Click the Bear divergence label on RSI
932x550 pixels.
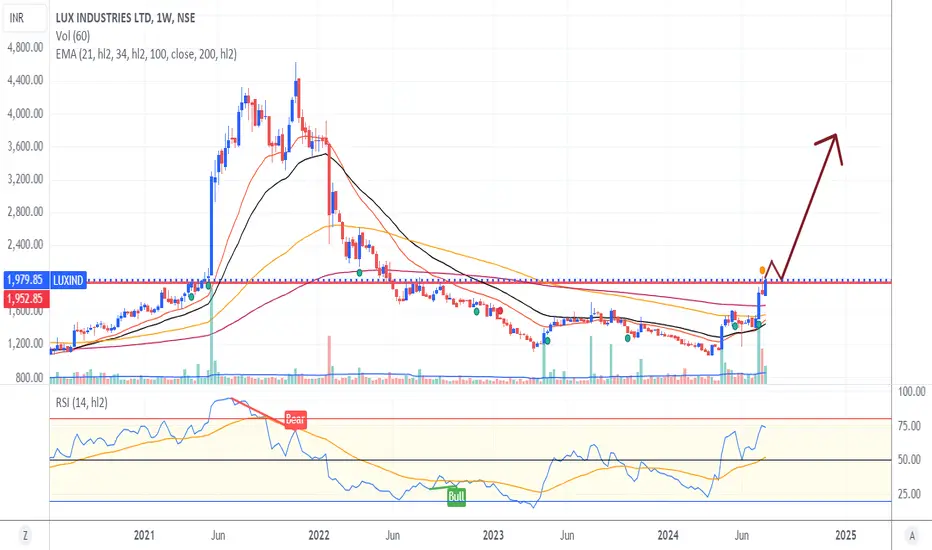[x=295, y=419]
